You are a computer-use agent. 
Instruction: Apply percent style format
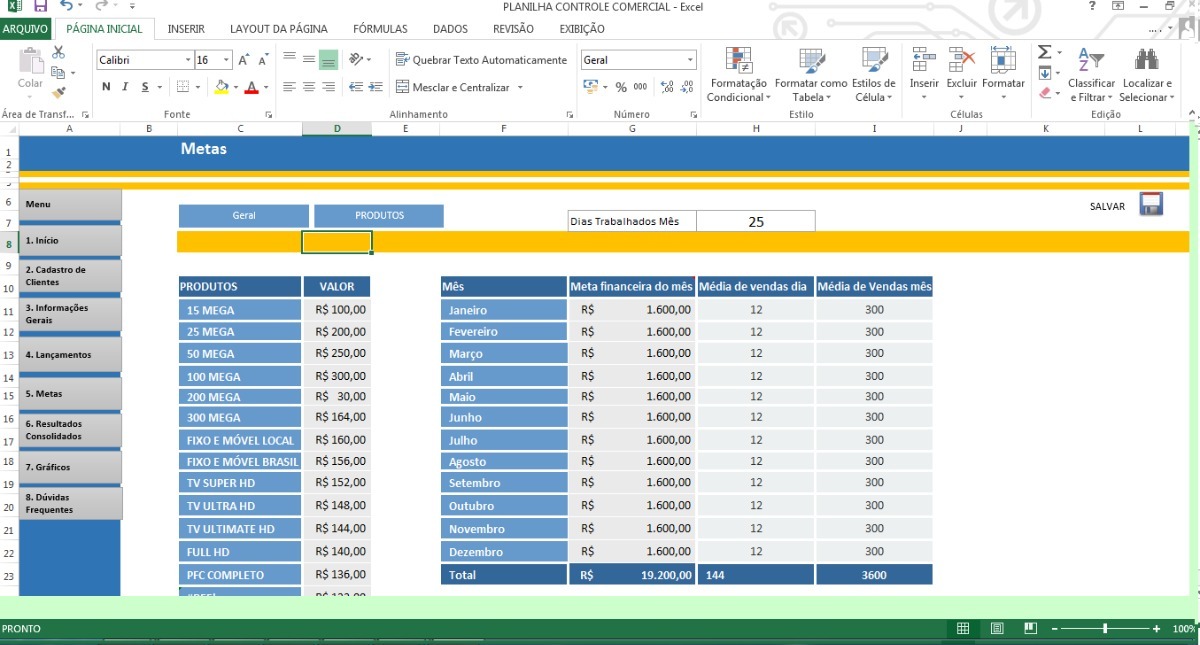621,87
